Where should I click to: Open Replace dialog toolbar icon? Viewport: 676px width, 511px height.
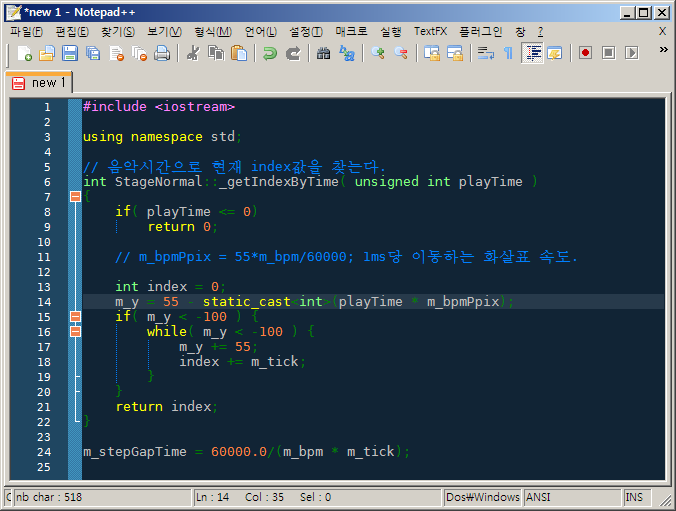(x=347, y=53)
